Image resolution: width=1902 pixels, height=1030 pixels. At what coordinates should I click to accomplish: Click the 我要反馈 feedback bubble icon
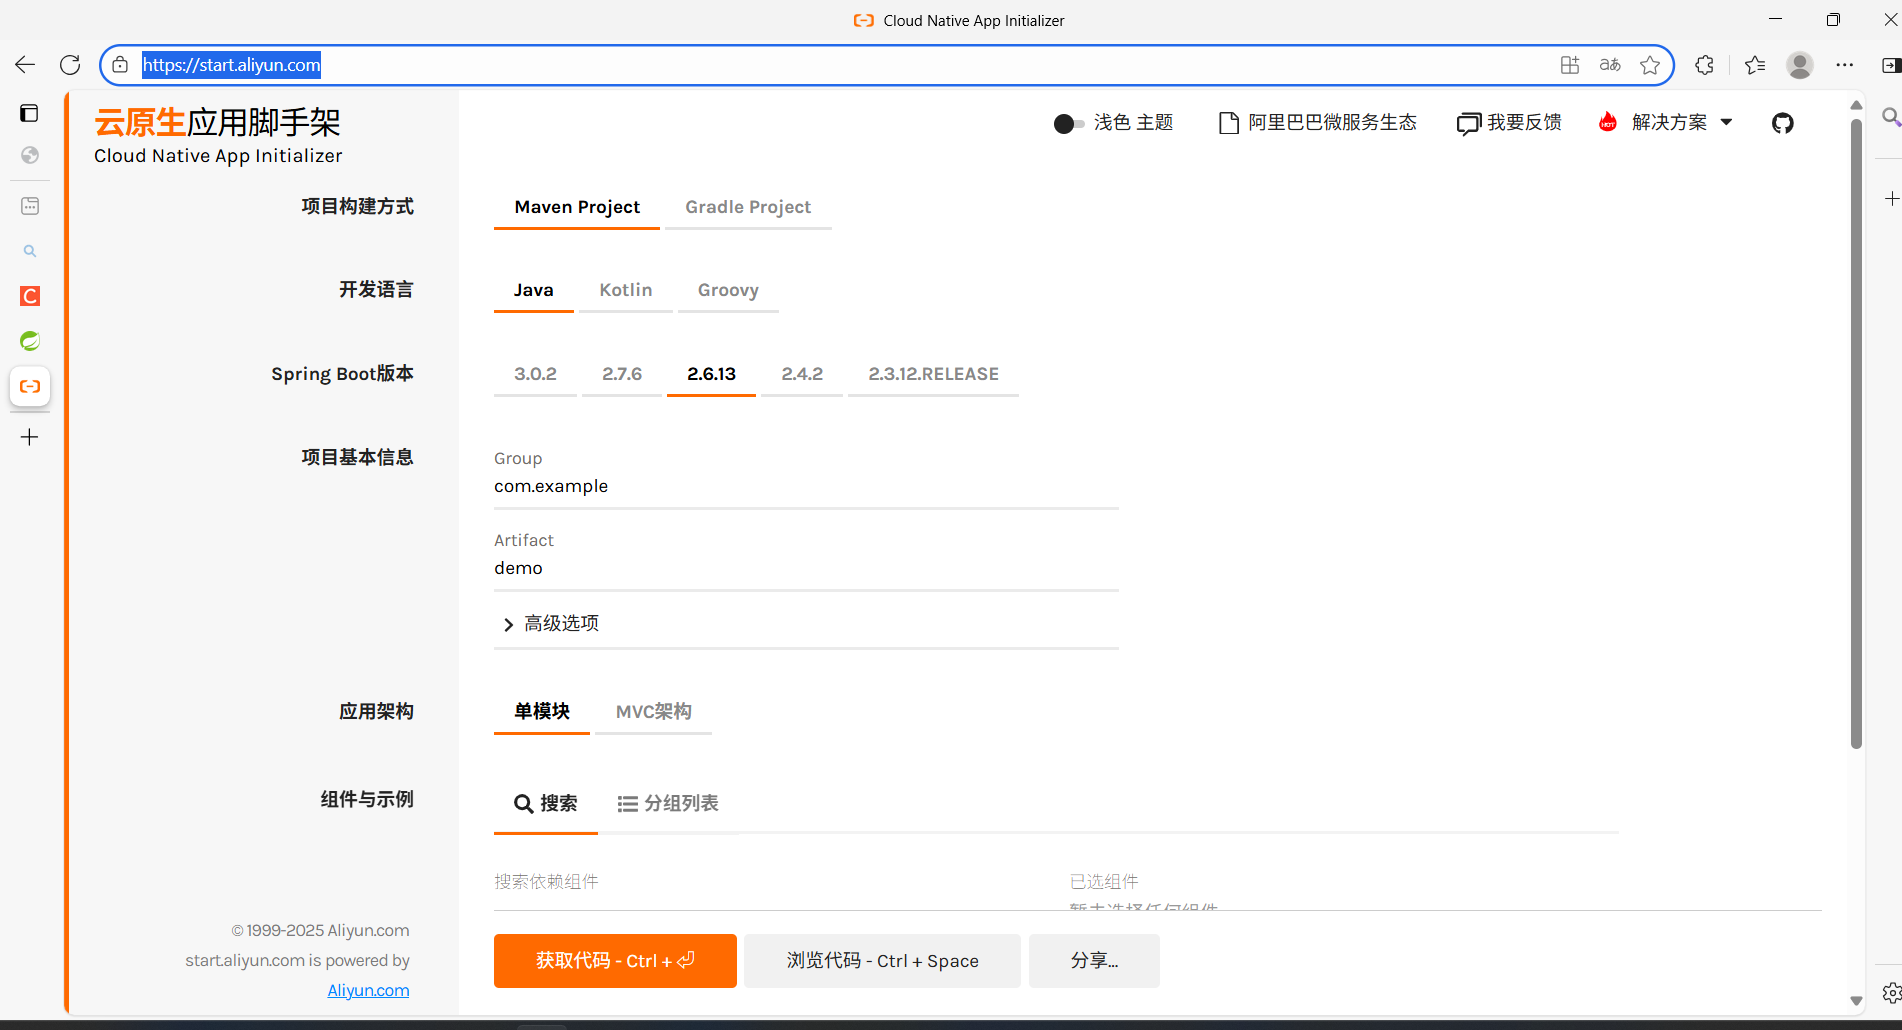coord(1468,122)
